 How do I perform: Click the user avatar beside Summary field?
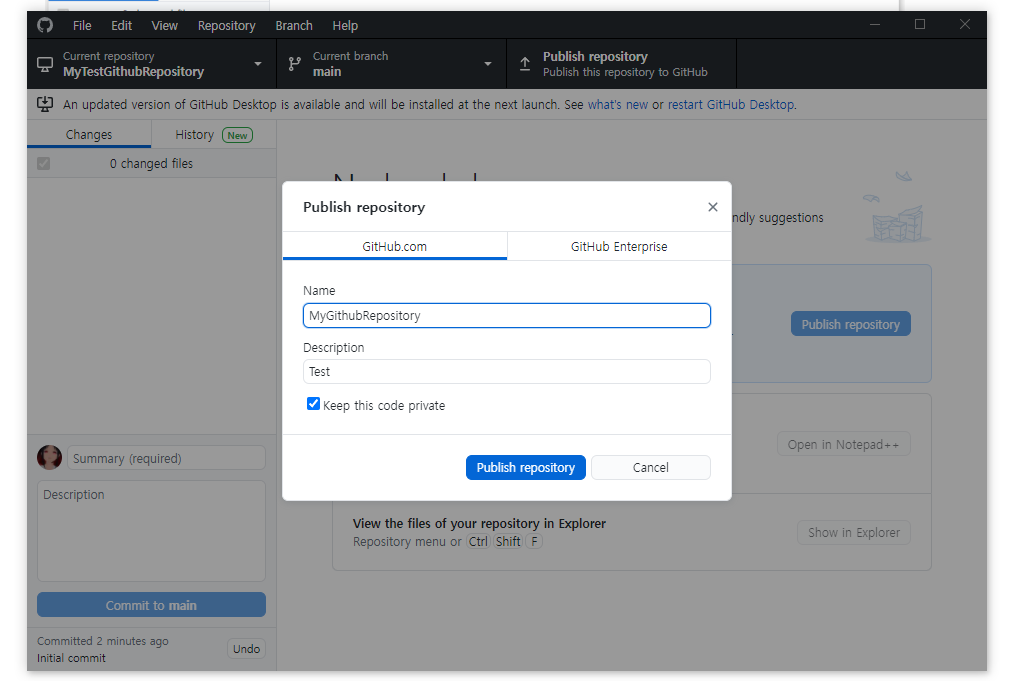tap(50, 457)
